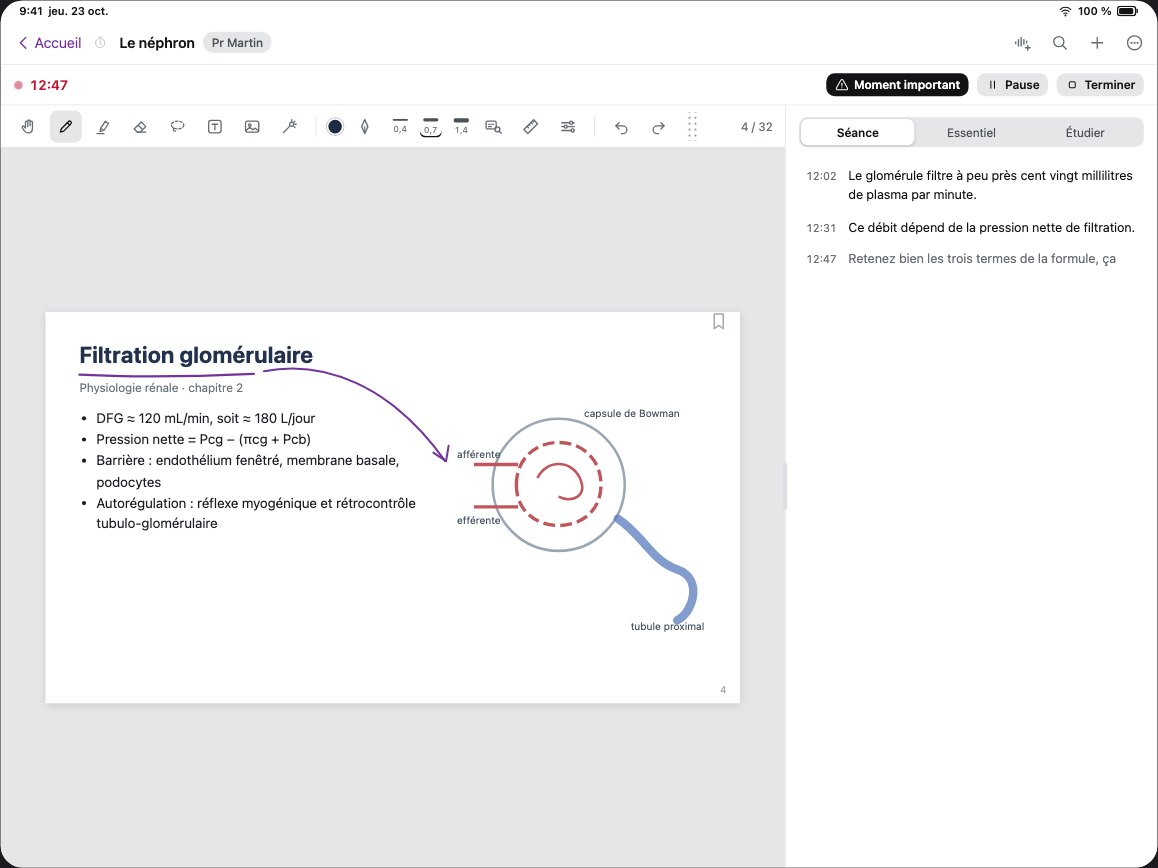Check the Wi-Fi status icon
This screenshot has height=868, width=1158.
[1065, 11]
